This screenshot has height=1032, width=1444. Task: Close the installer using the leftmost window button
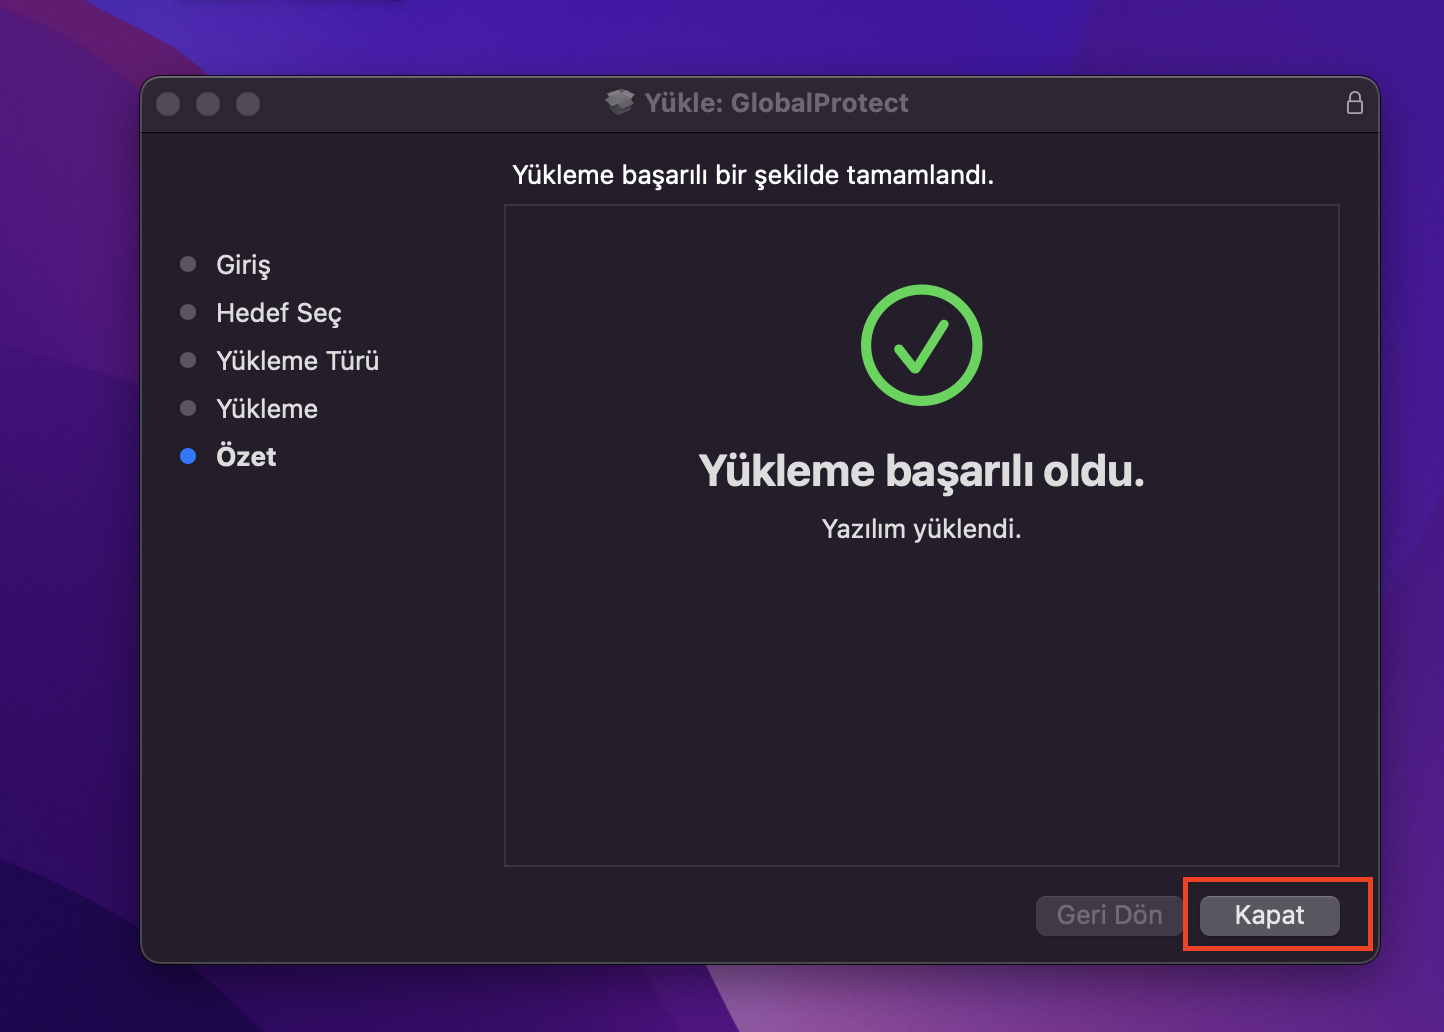click(x=168, y=104)
